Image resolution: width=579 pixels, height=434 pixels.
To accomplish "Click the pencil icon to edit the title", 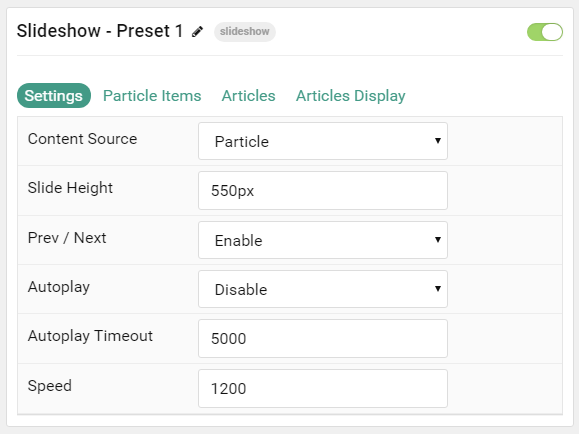I will coord(198,31).
